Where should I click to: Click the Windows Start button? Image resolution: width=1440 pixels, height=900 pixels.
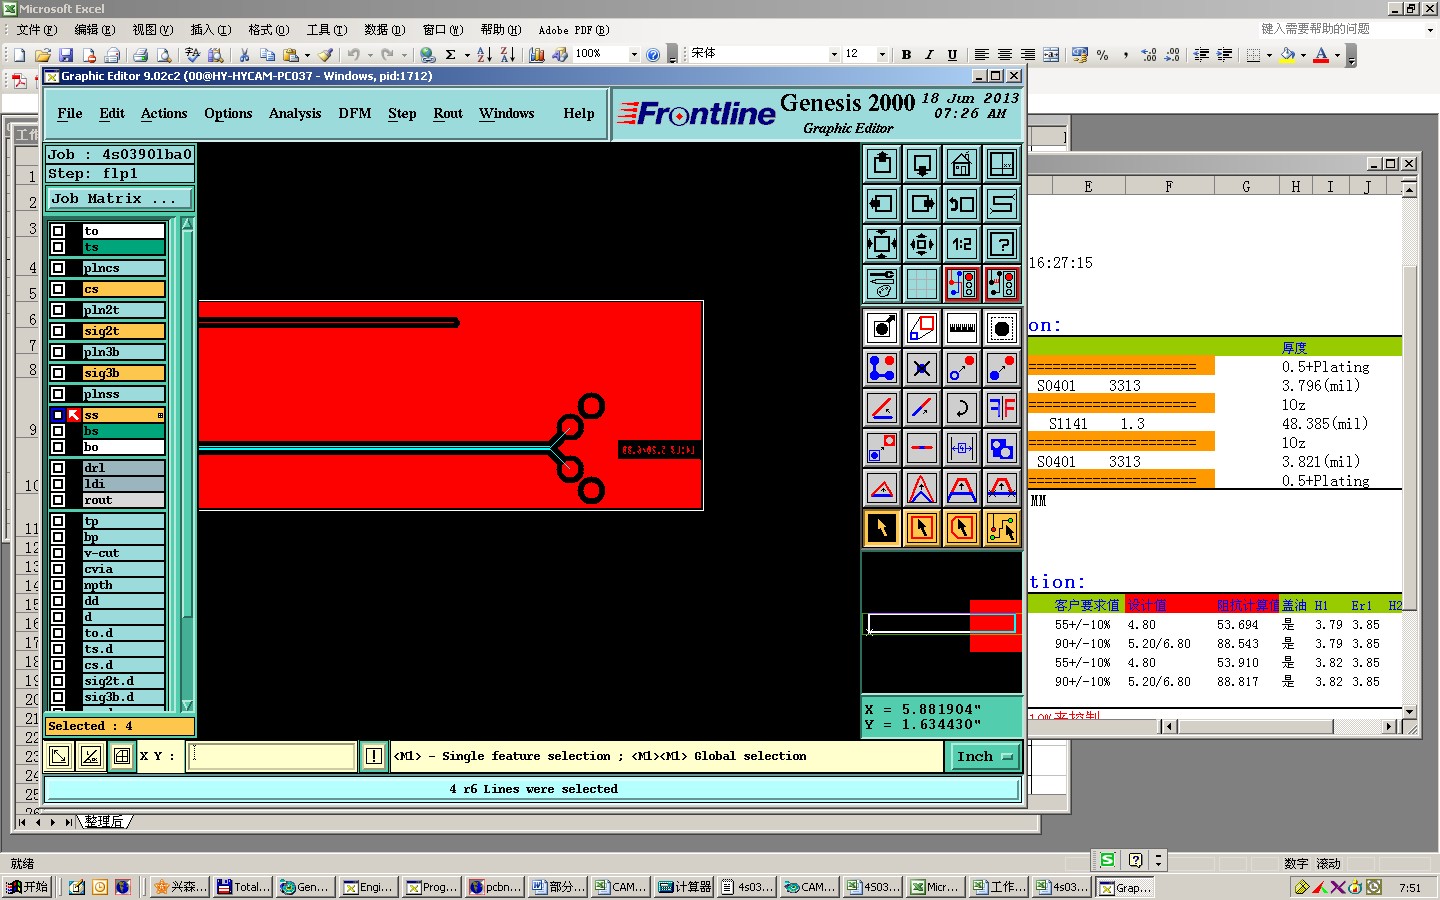pyautogui.click(x=28, y=887)
